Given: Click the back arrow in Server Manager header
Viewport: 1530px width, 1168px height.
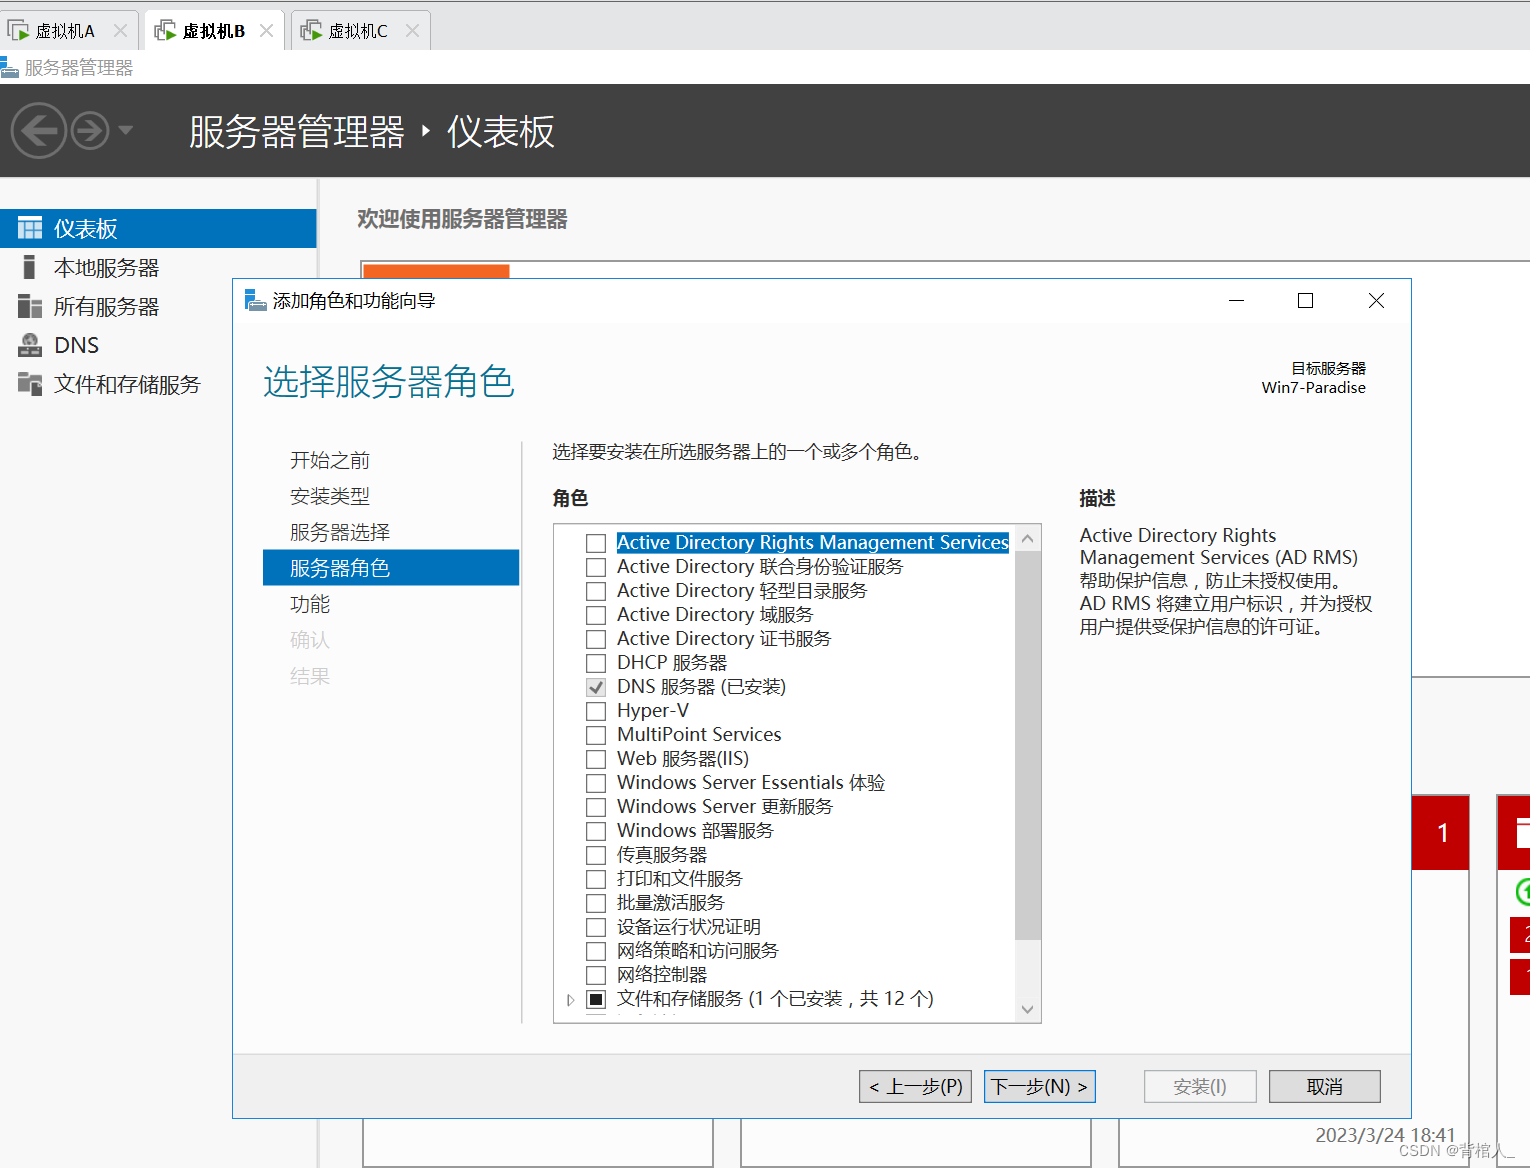Looking at the screenshot, I should pos(39,131).
